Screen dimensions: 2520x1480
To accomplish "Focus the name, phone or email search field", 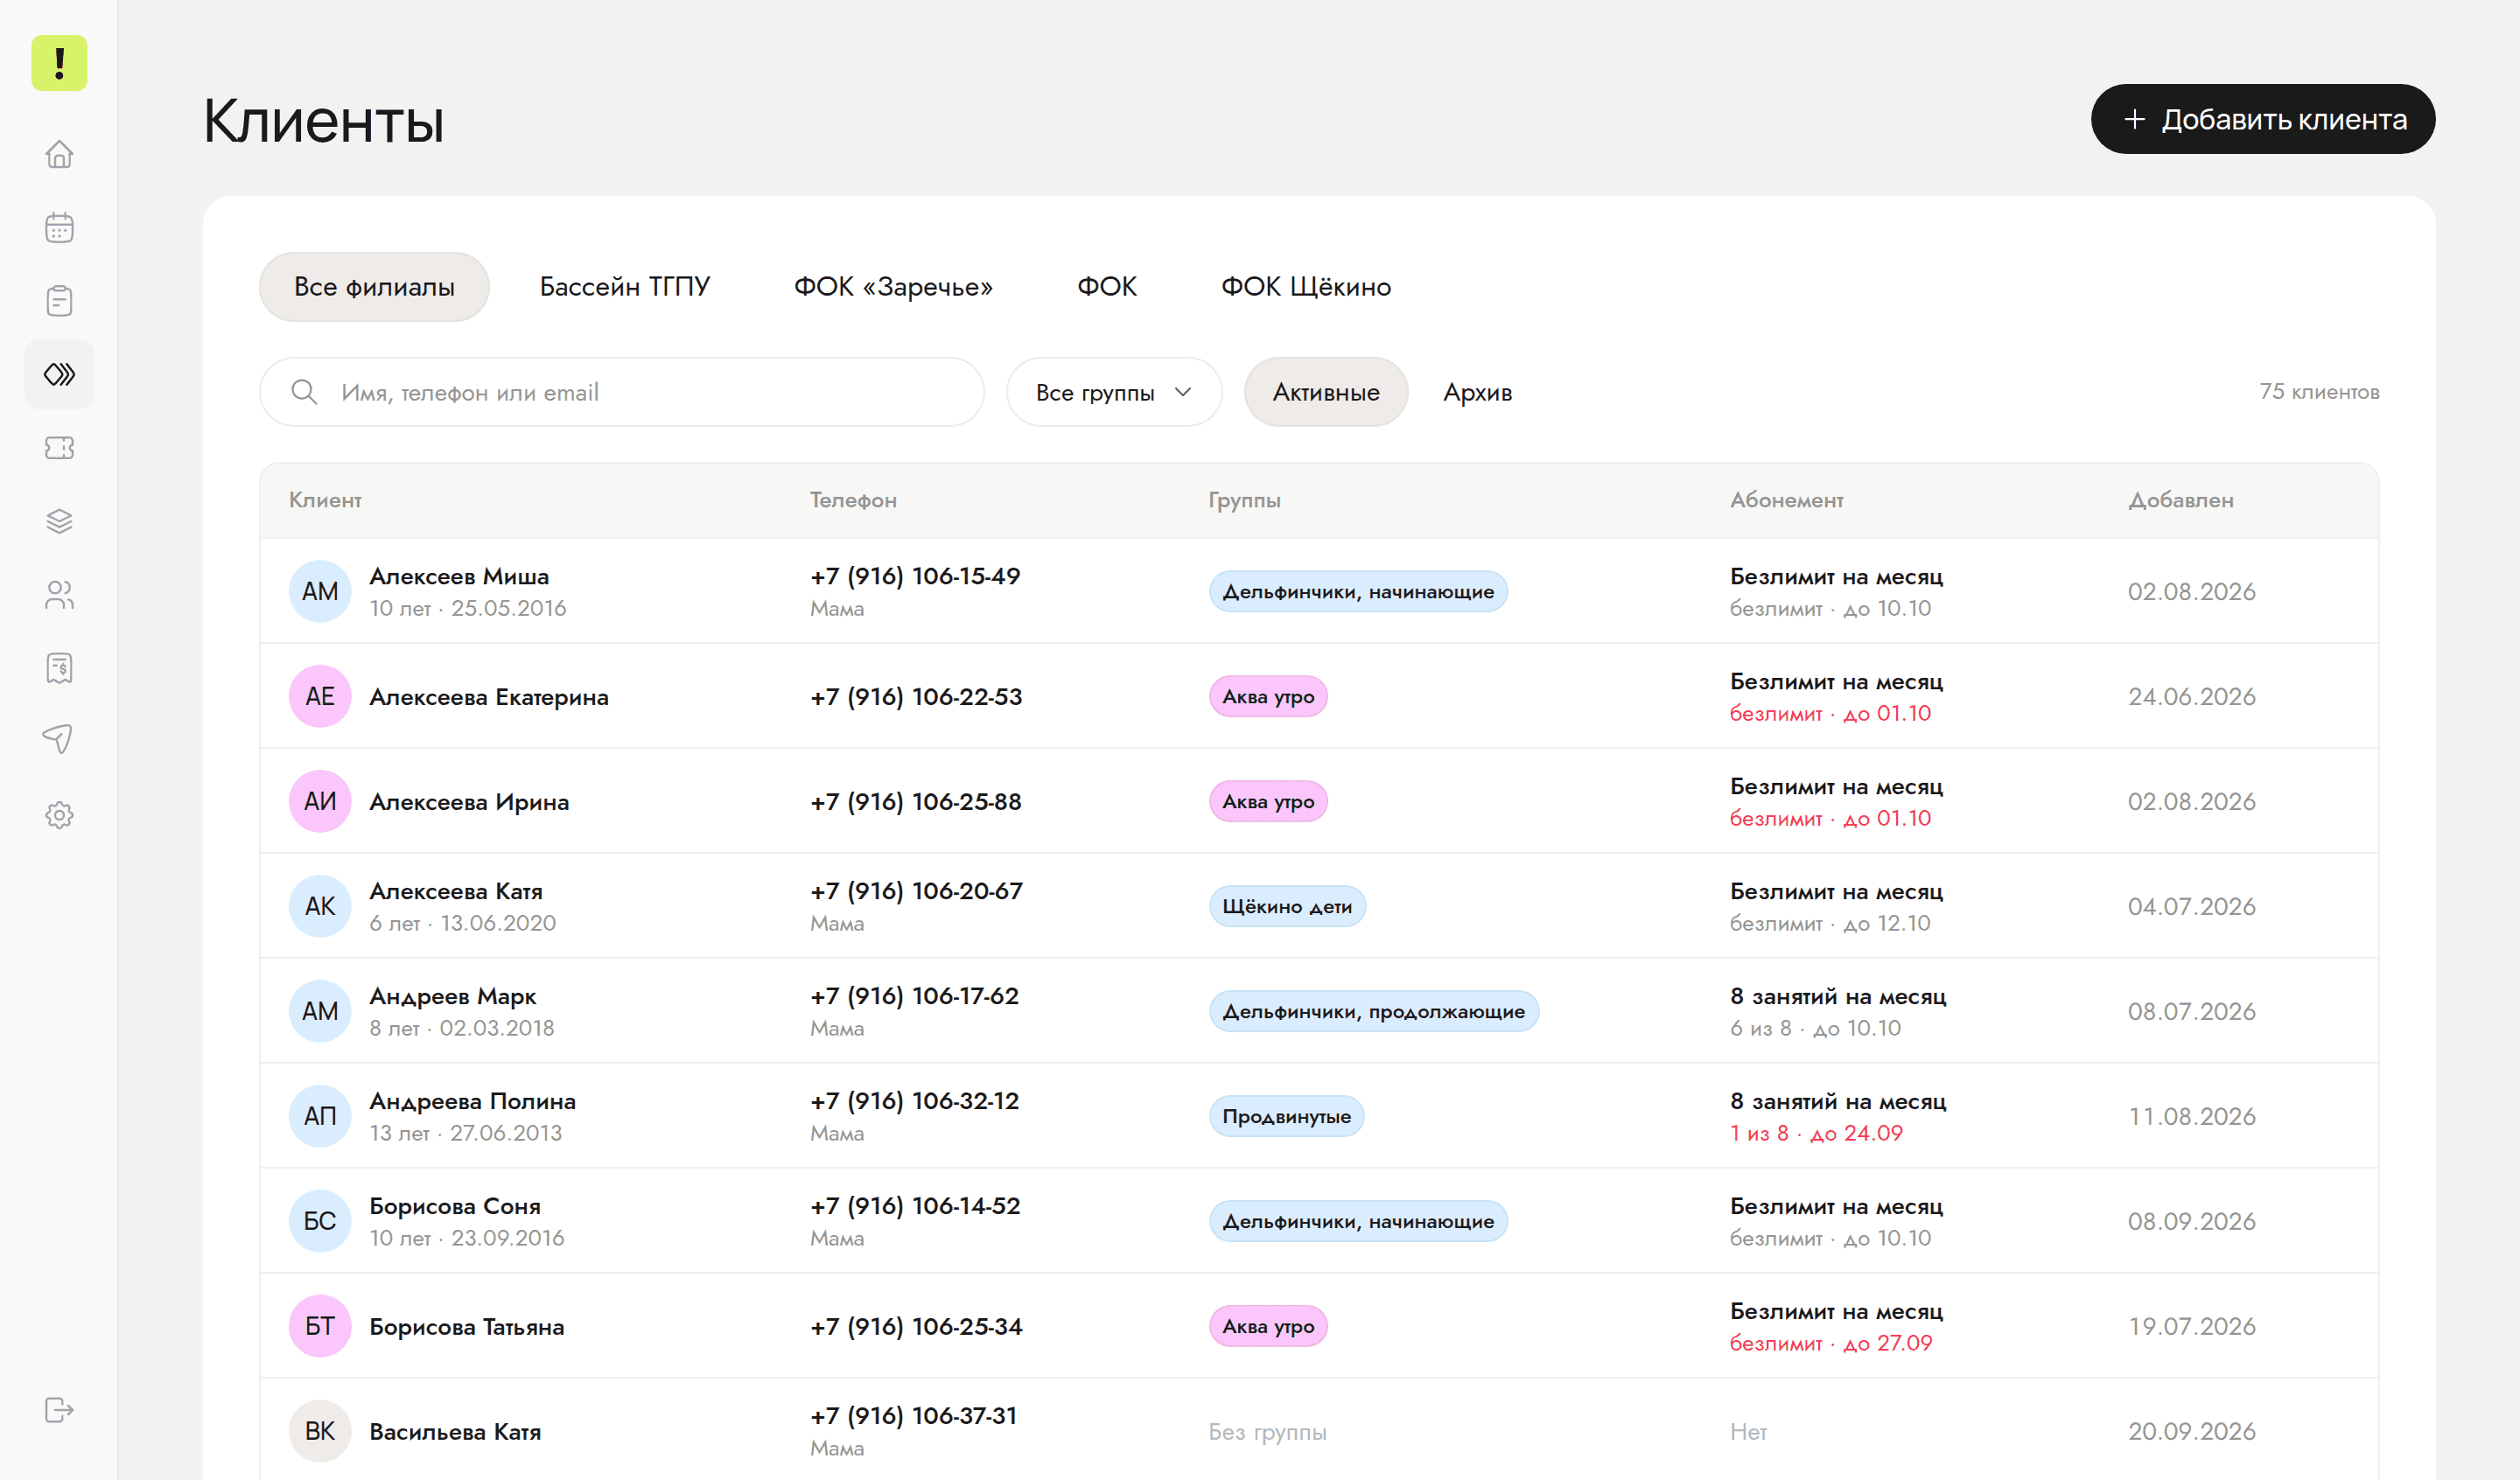I will [622, 392].
